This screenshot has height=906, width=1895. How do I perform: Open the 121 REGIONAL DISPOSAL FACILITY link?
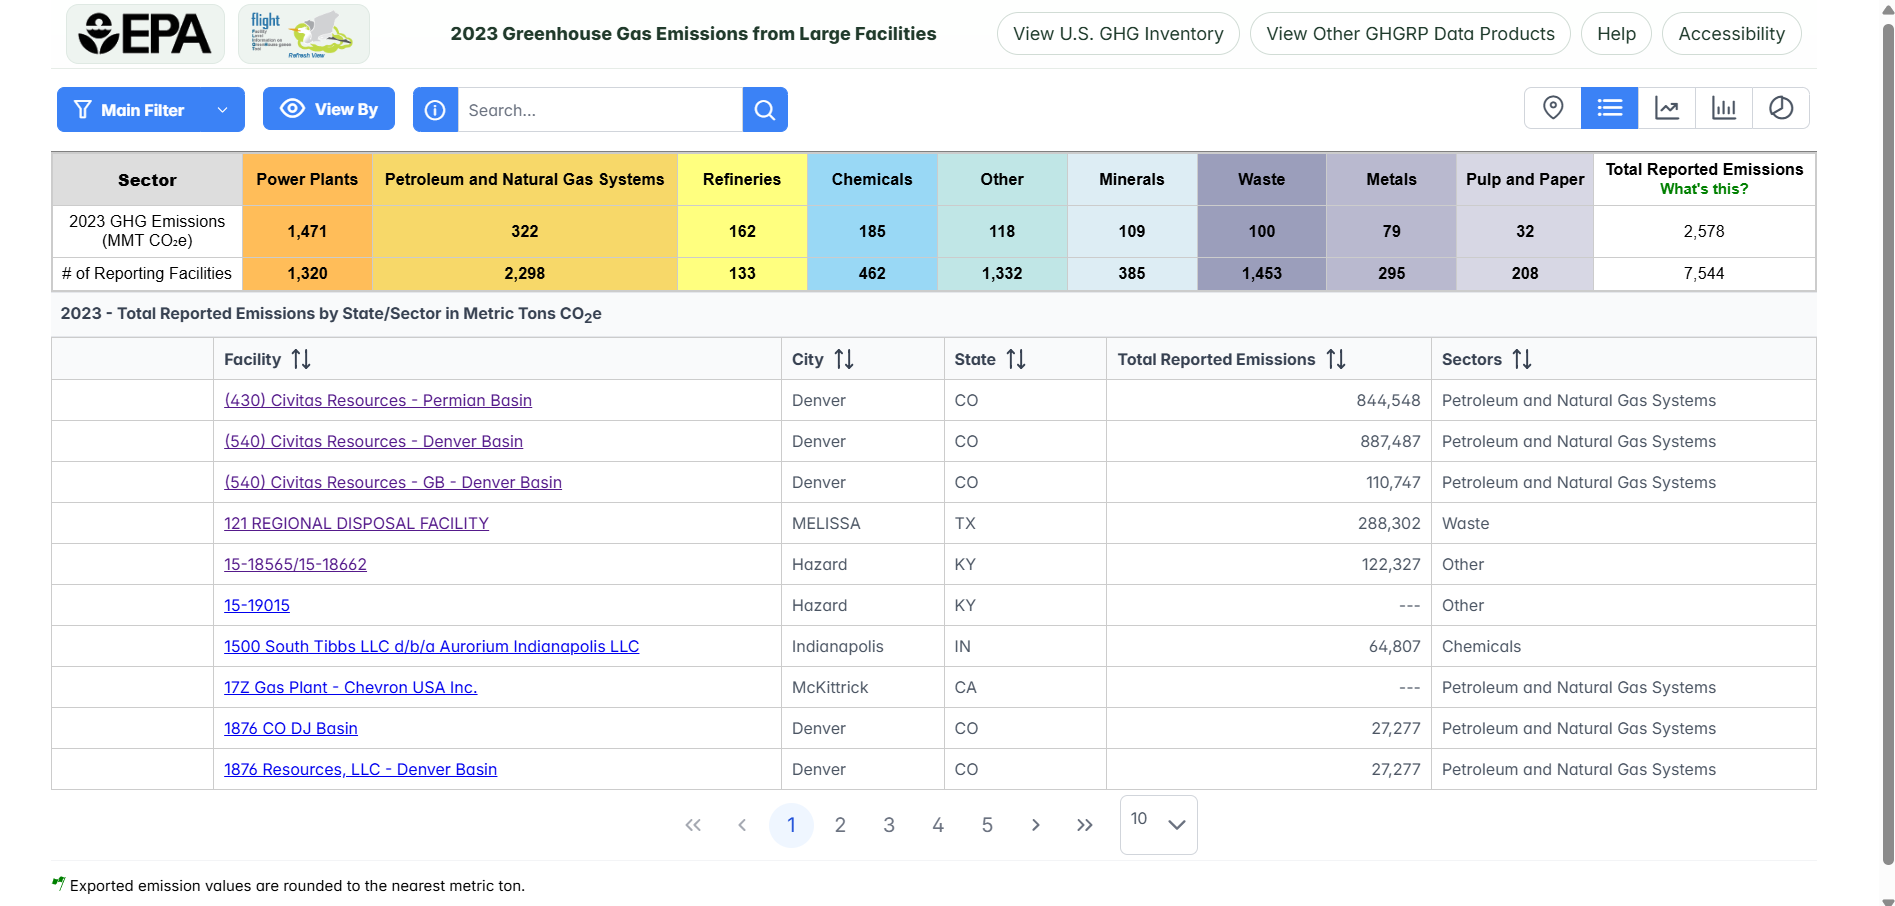(356, 523)
